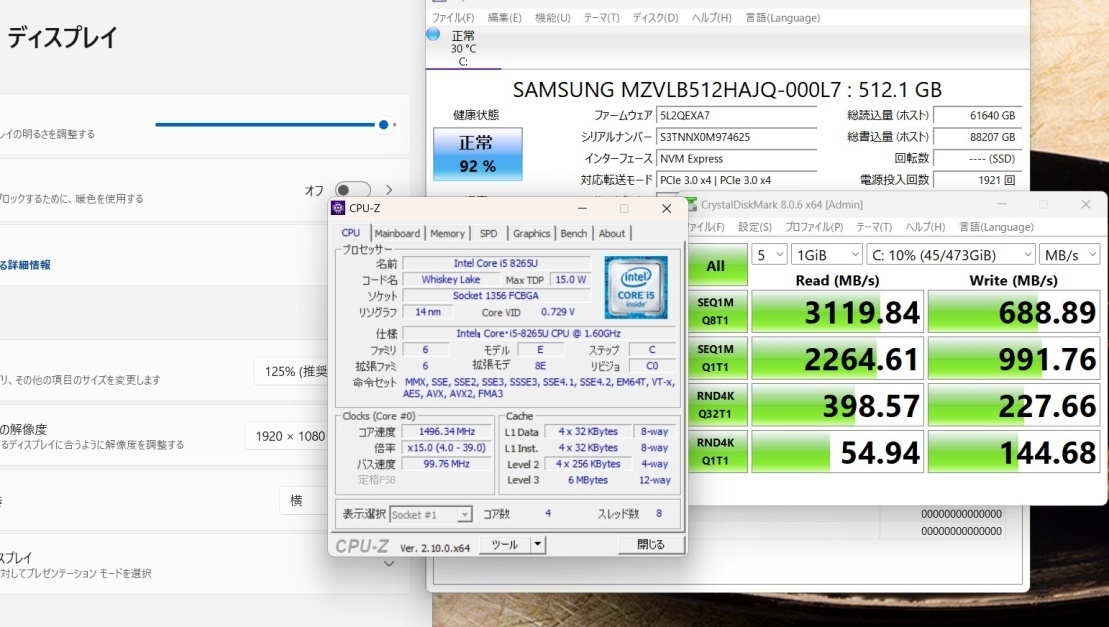This screenshot has width=1109, height=627.
Task: Click the ツール button in CPU-Z
Action: (505, 544)
